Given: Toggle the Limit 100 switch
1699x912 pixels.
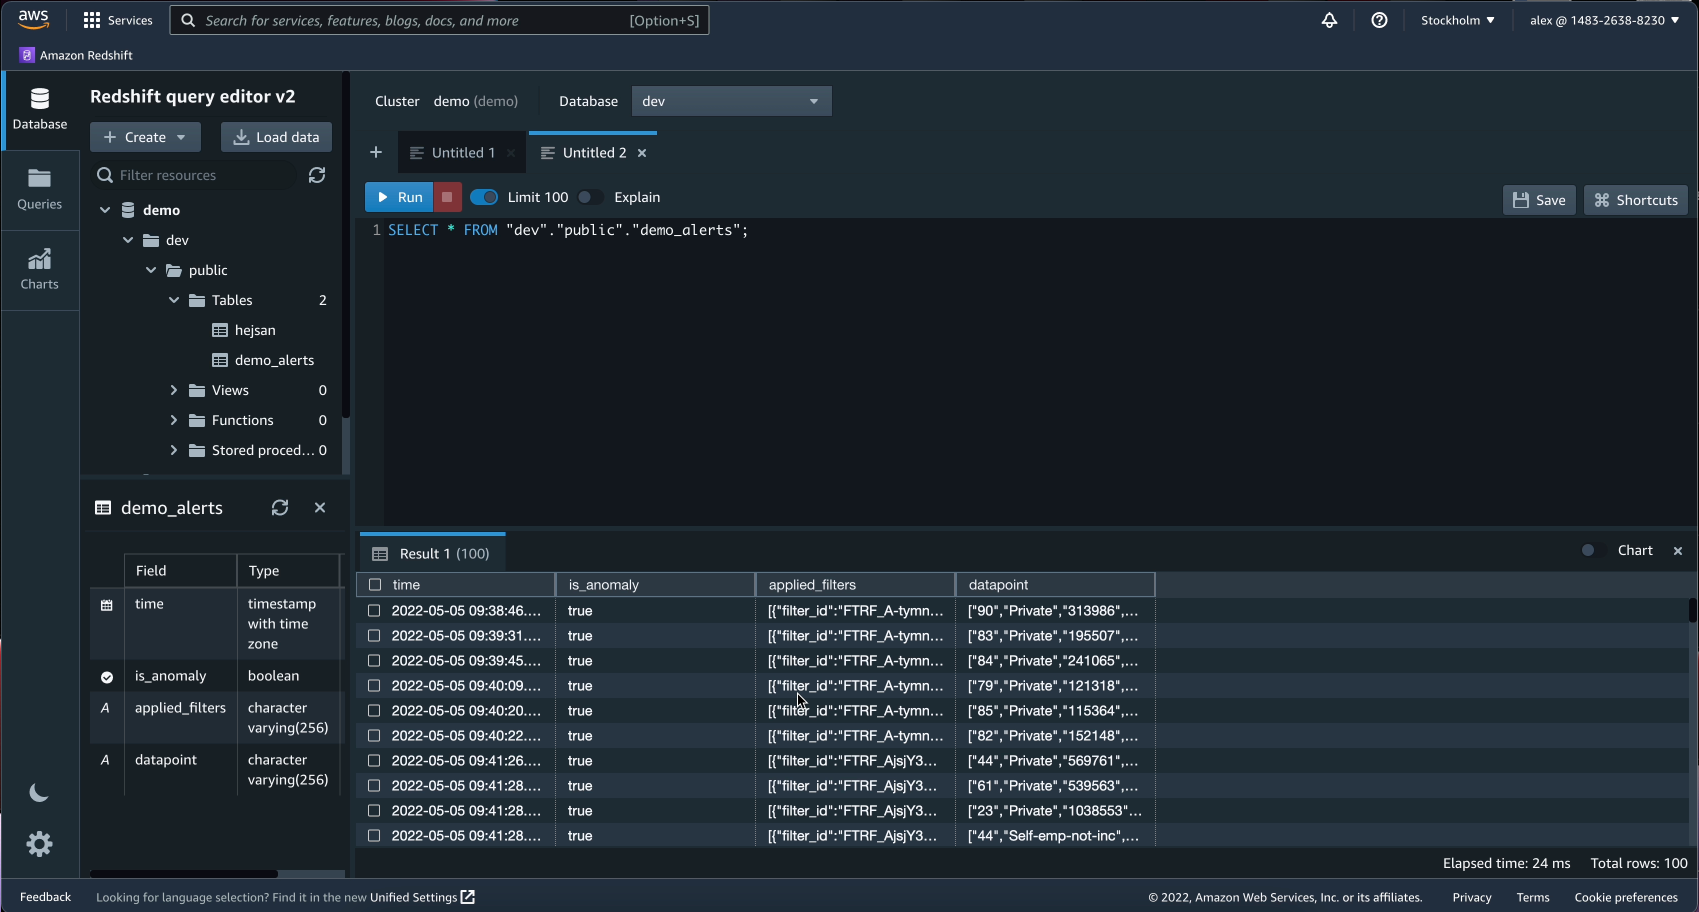Looking at the screenshot, I should click(x=484, y=197).
